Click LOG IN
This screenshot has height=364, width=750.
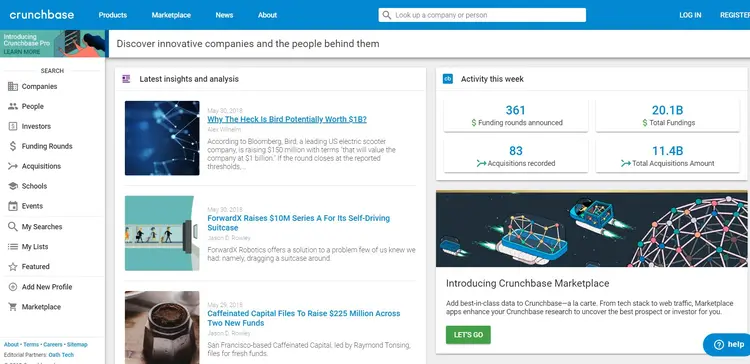point(690,15)
